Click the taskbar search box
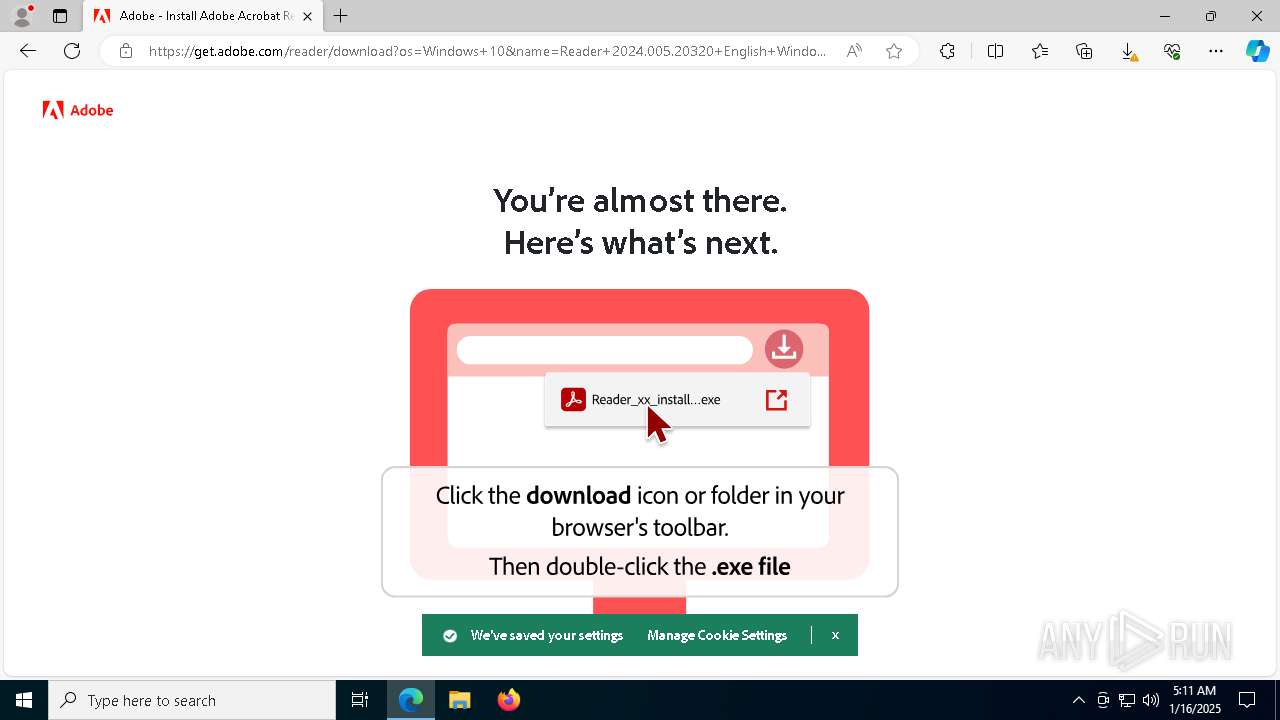 click(192, 700)
